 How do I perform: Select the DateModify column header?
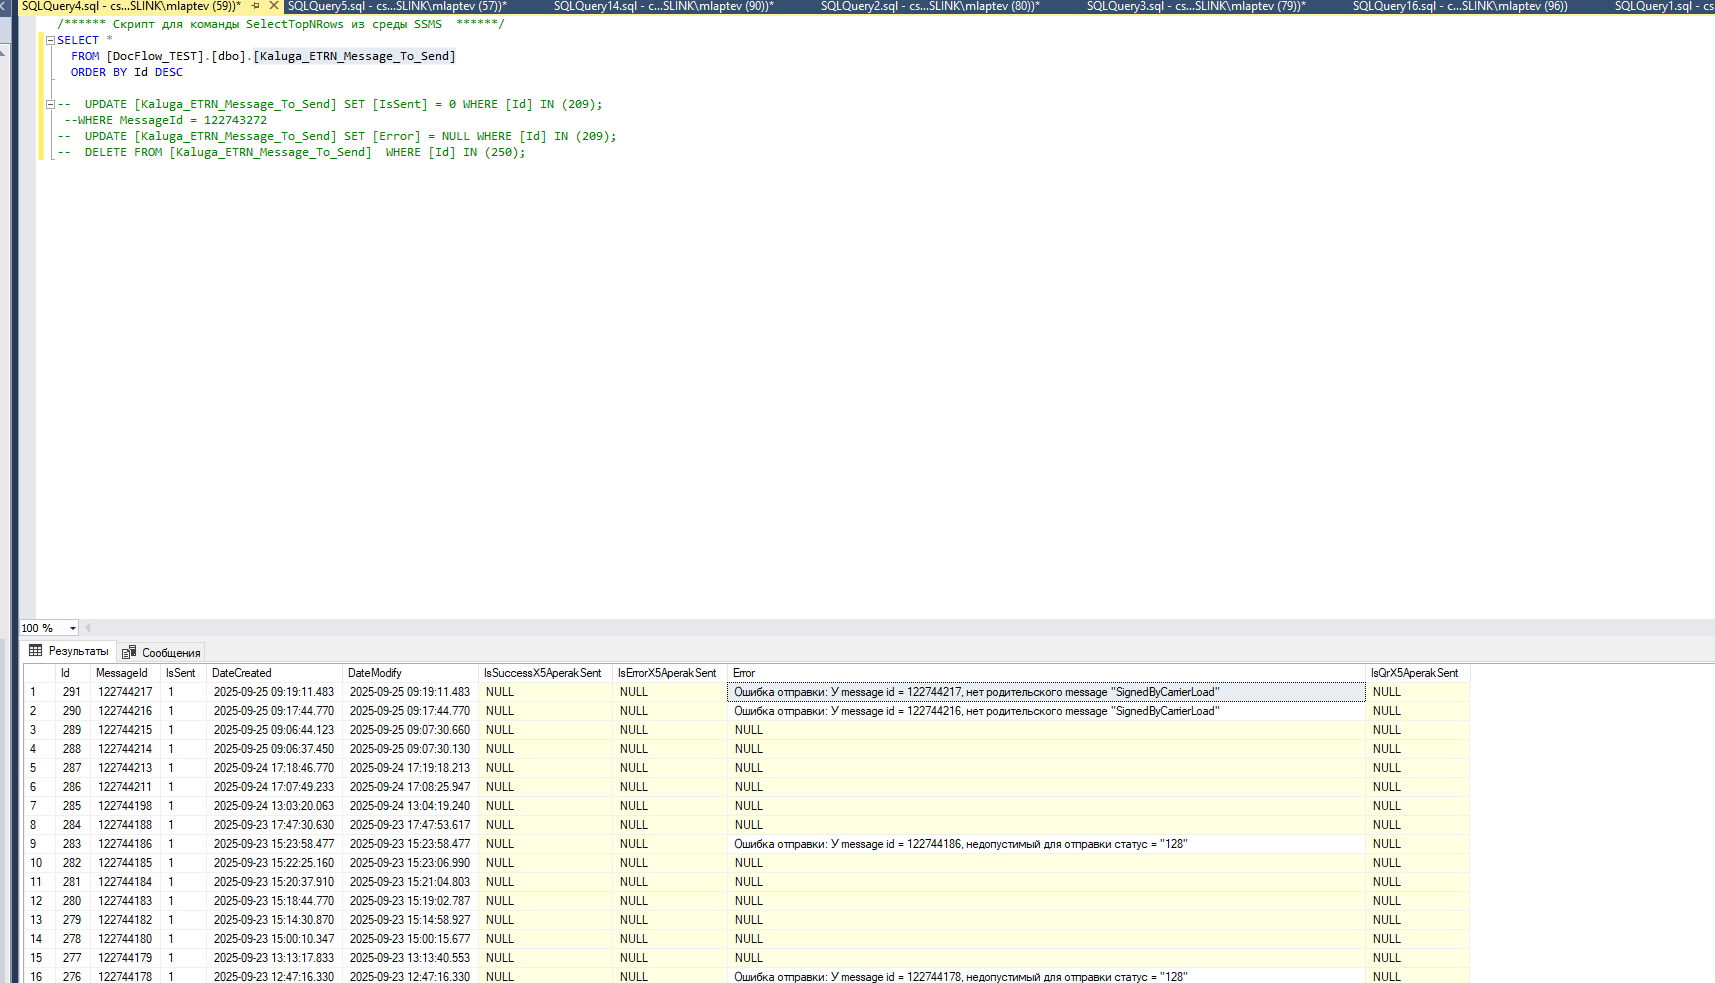411,673
